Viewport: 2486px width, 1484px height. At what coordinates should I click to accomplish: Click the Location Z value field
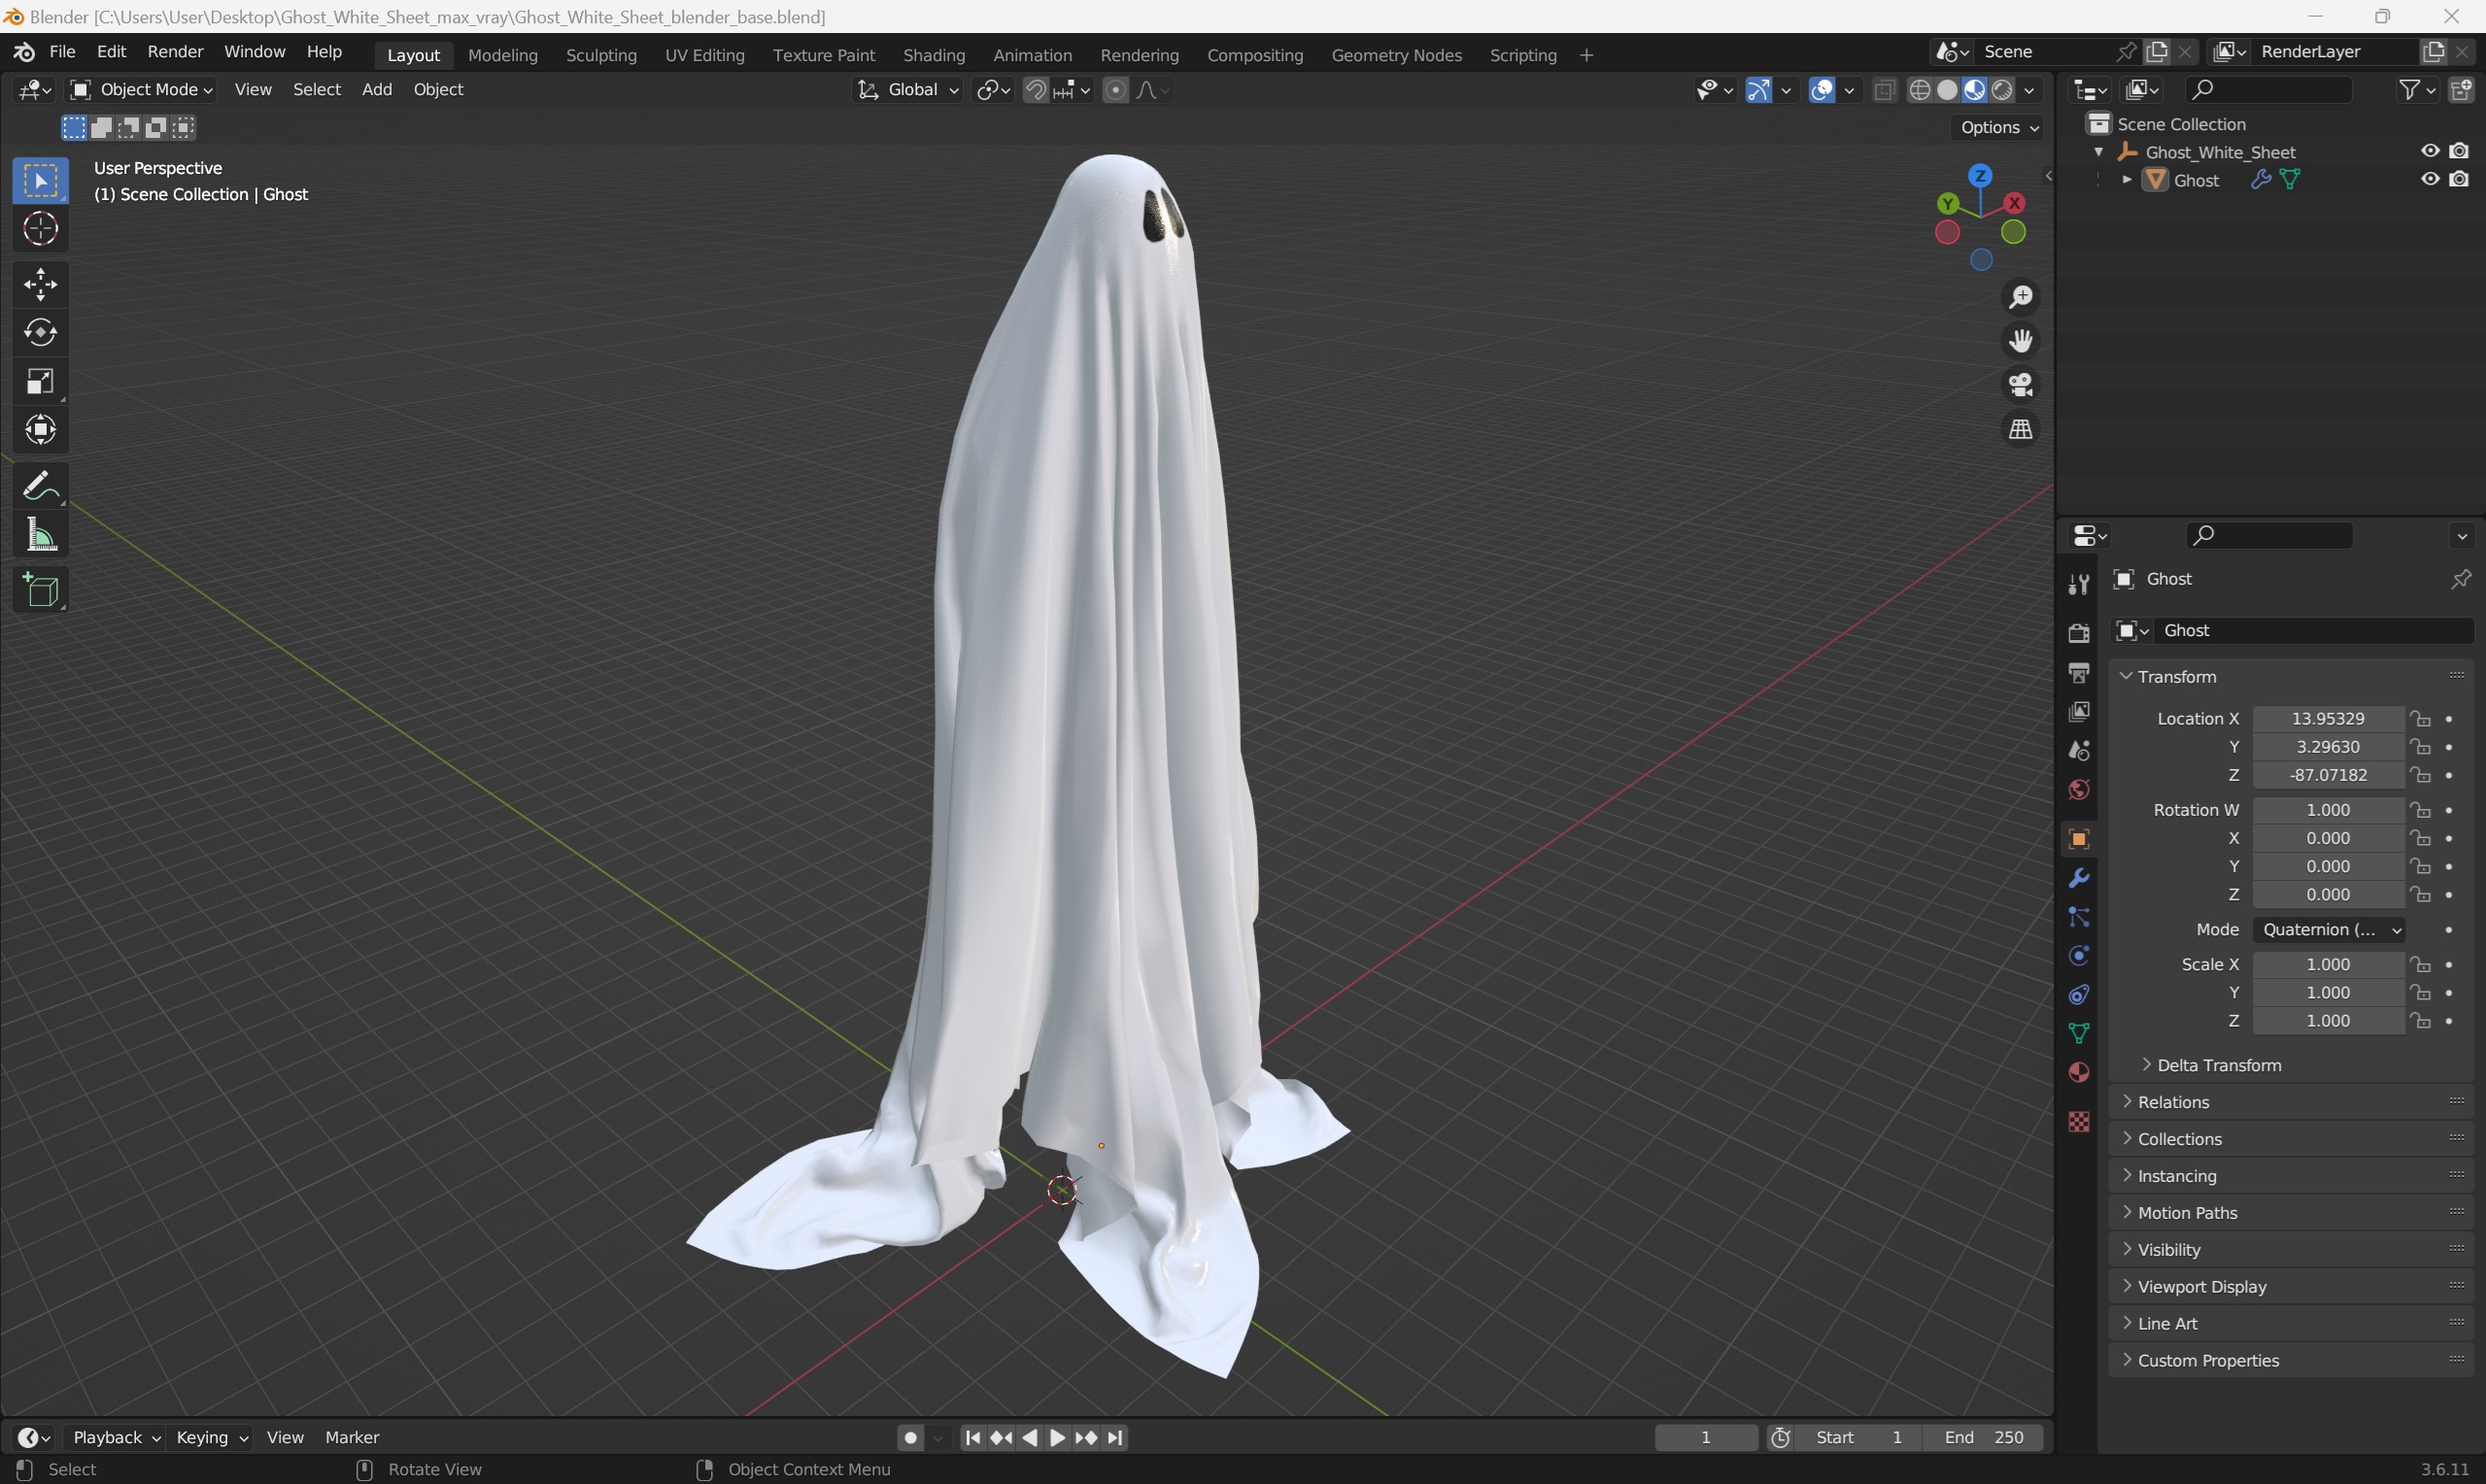(2328, 775)
